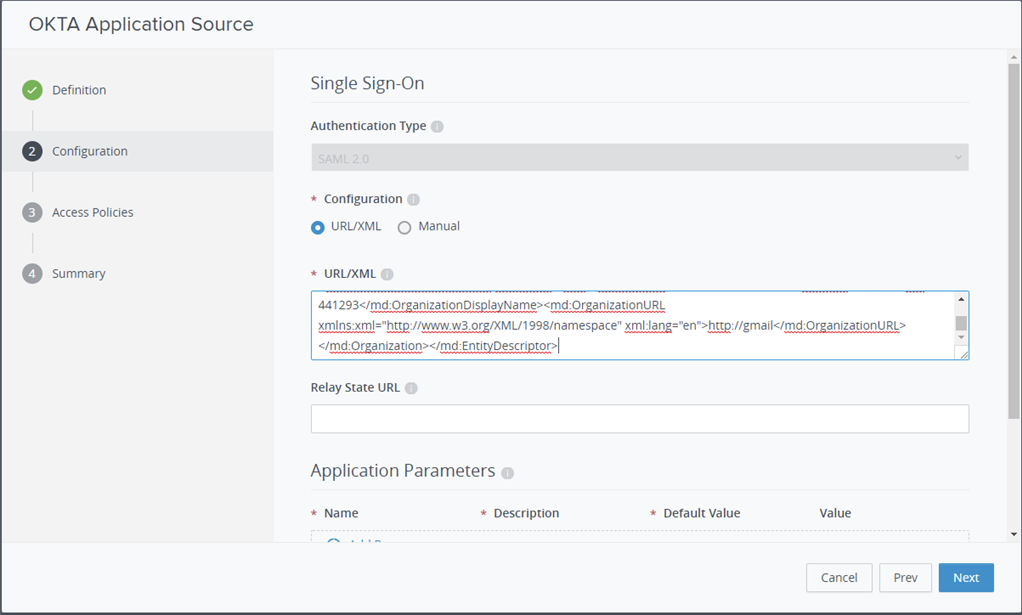This screenshot has width=1022, height=615.
Task: Select the URL/XML radio button
Action: (x=318, y=227)
